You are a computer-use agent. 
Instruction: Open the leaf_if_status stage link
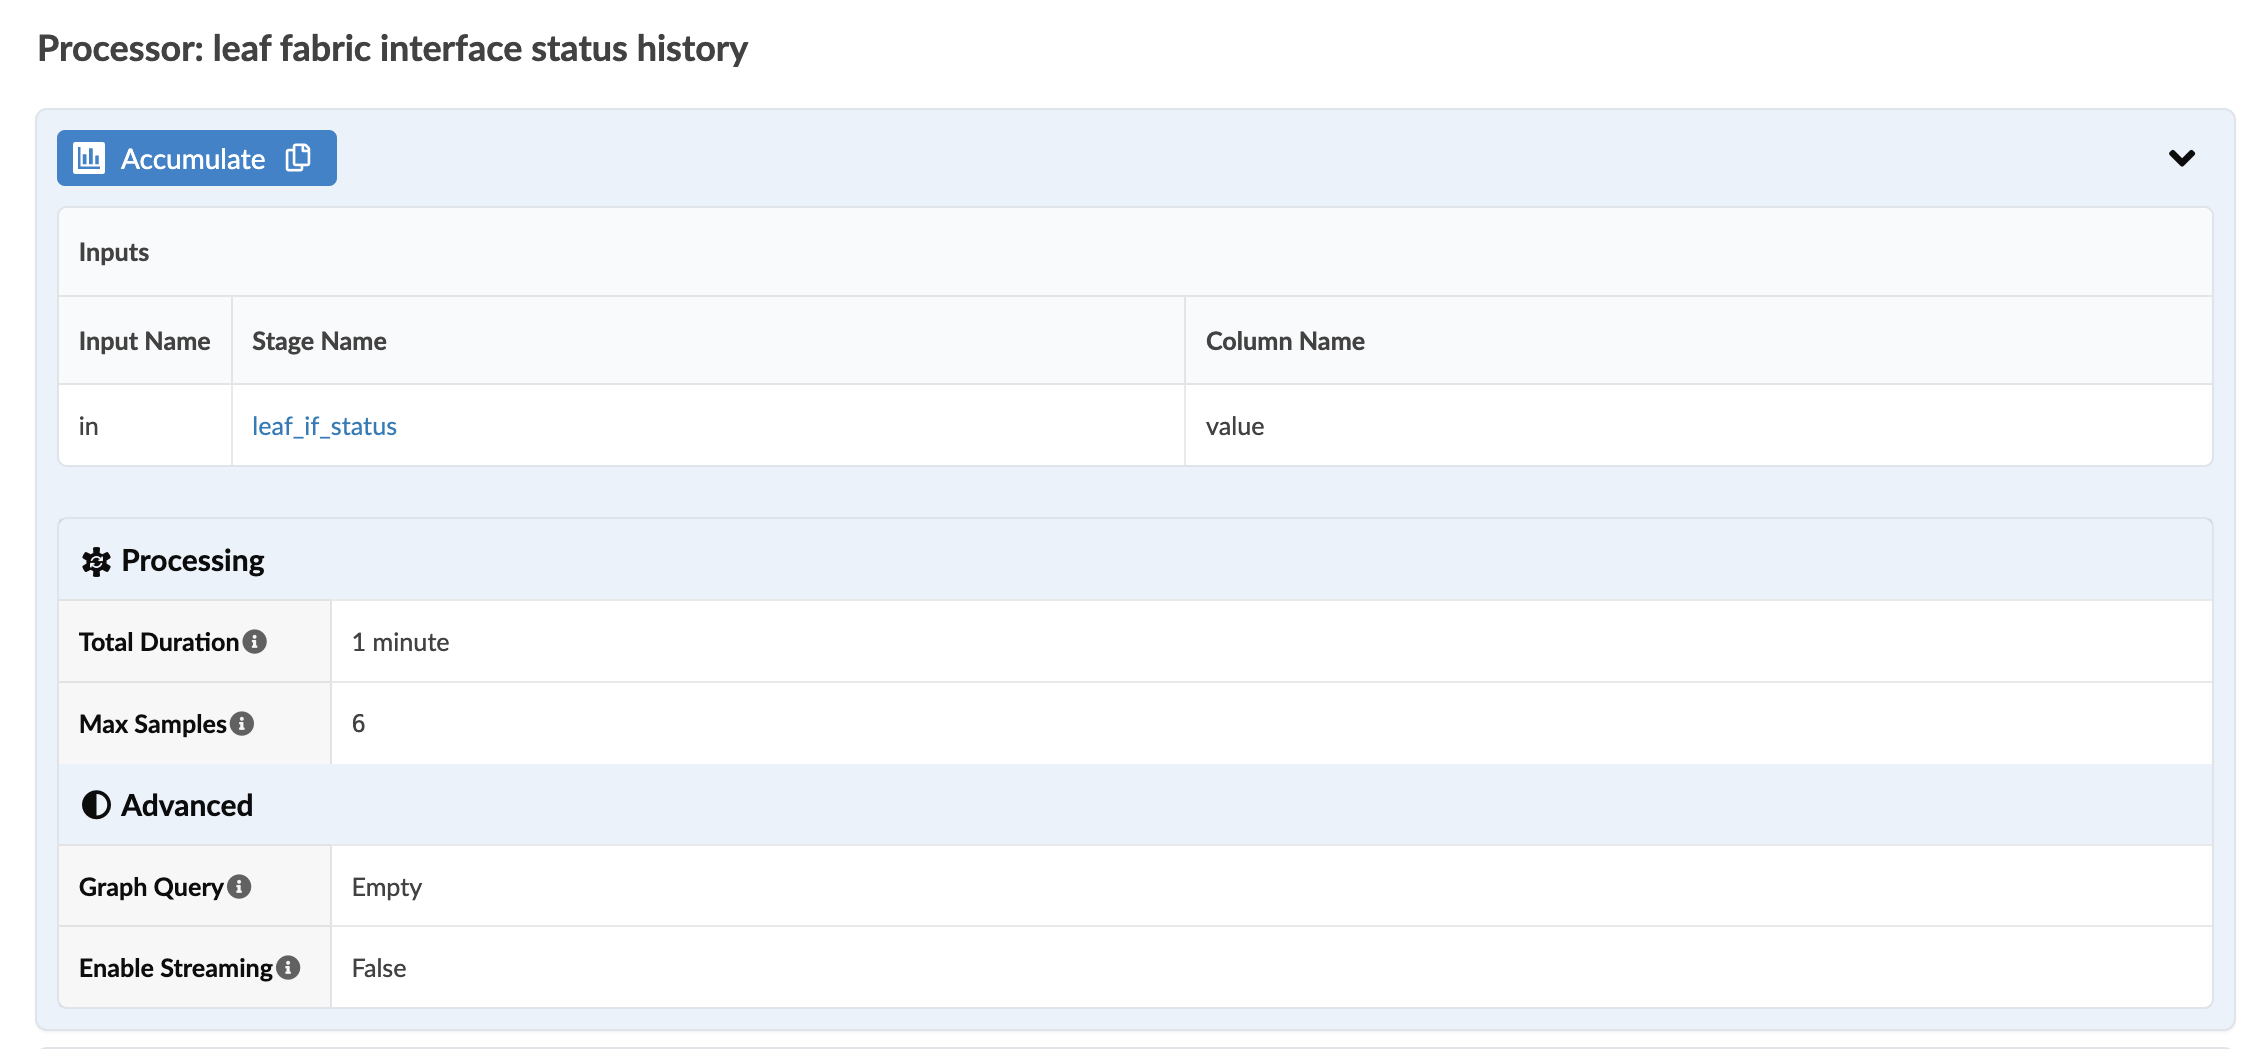coord(324,427)
